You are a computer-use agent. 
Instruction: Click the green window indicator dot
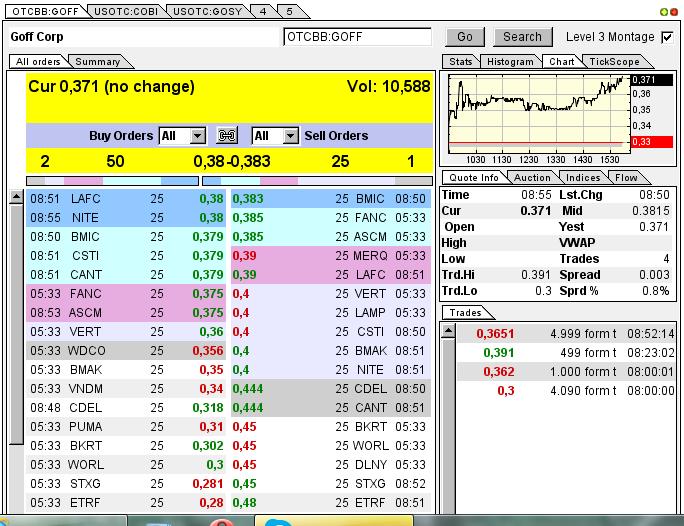pyautogui.click(x=663, y=12)
